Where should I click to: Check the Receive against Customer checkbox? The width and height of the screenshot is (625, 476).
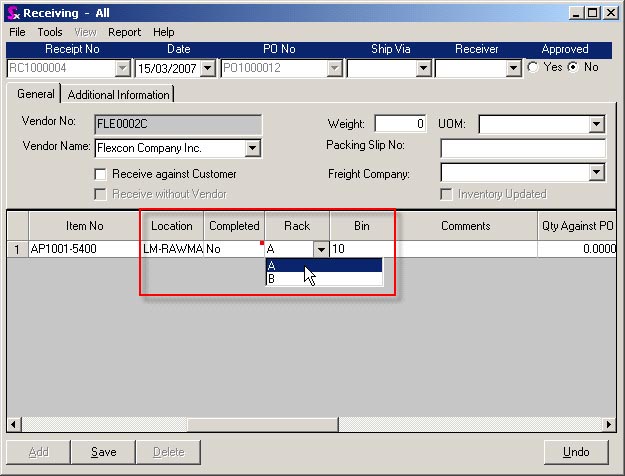coord(101,174)
